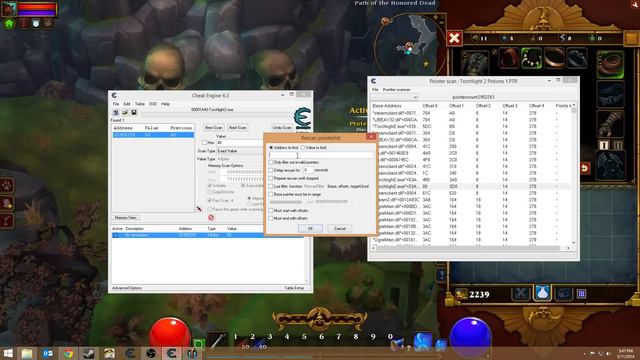640x360 pixels.
Task: Click the Windows Start button
Action: tap(8, 353)
